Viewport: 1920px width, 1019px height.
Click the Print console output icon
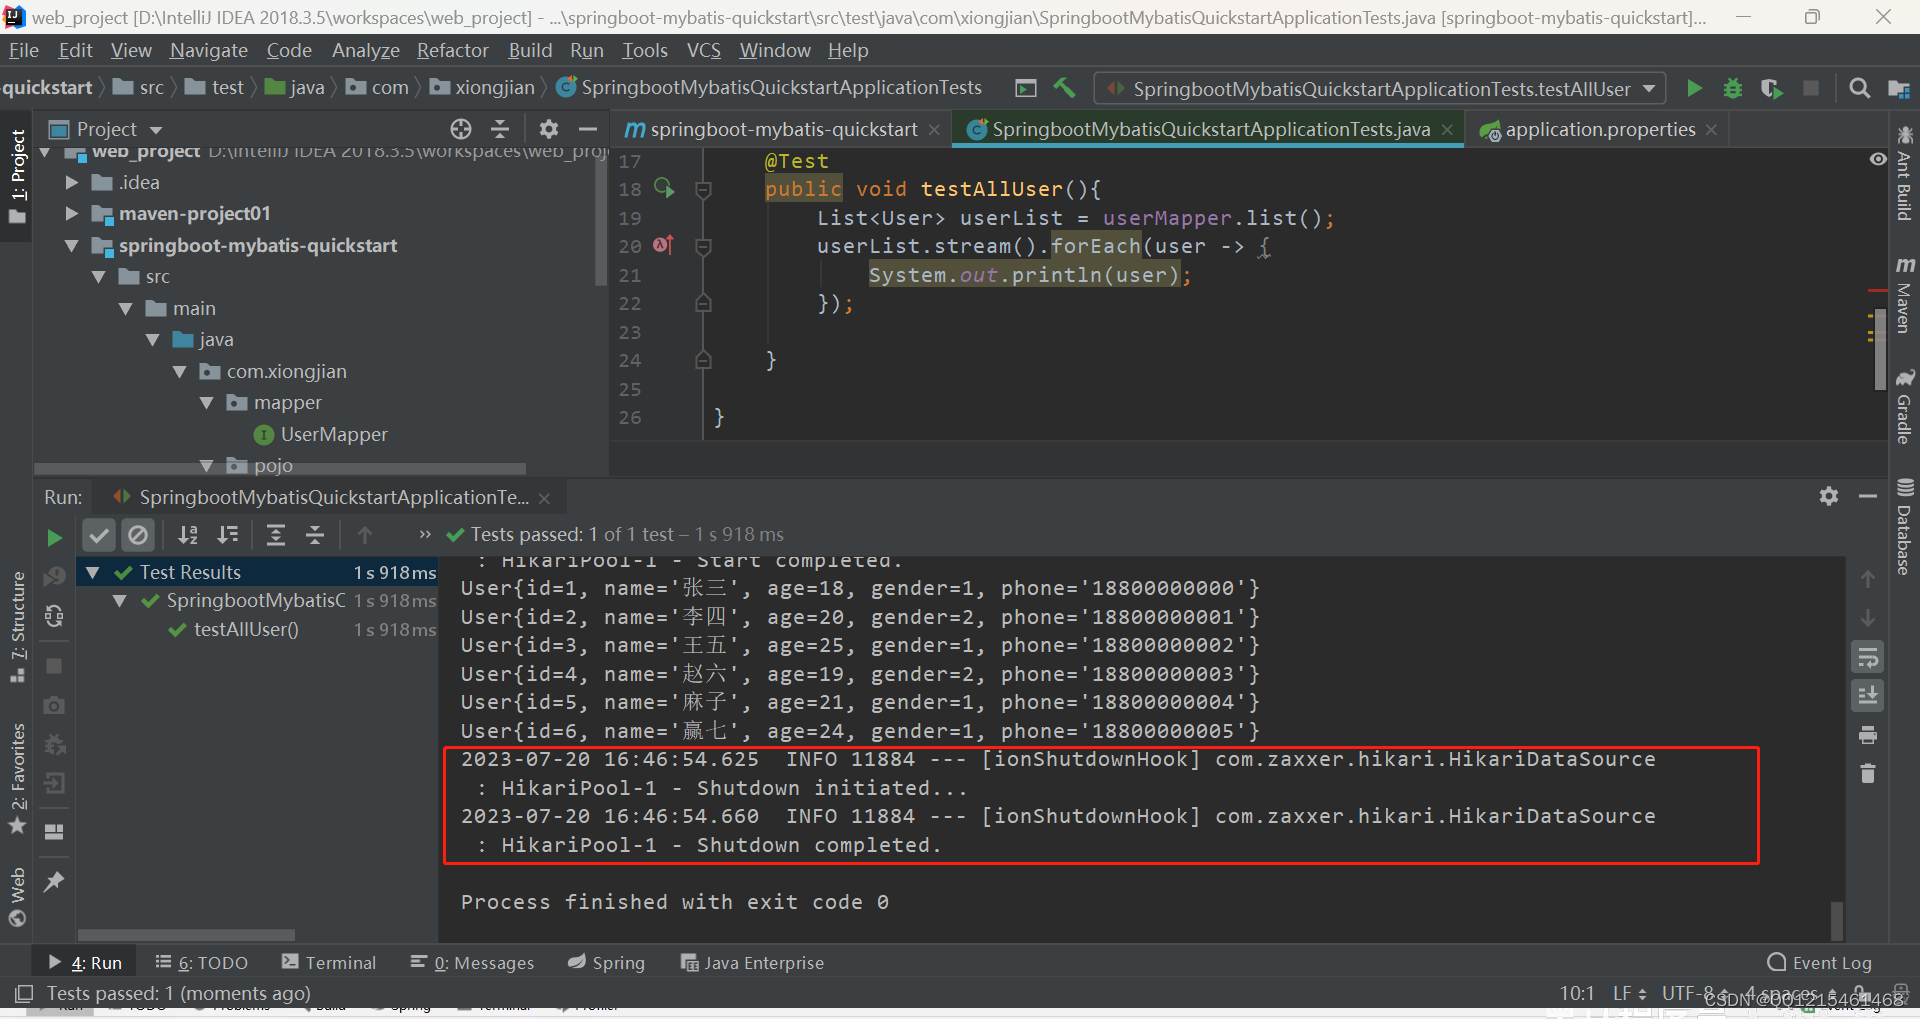pyautogui.click(x=1868, y=735)
